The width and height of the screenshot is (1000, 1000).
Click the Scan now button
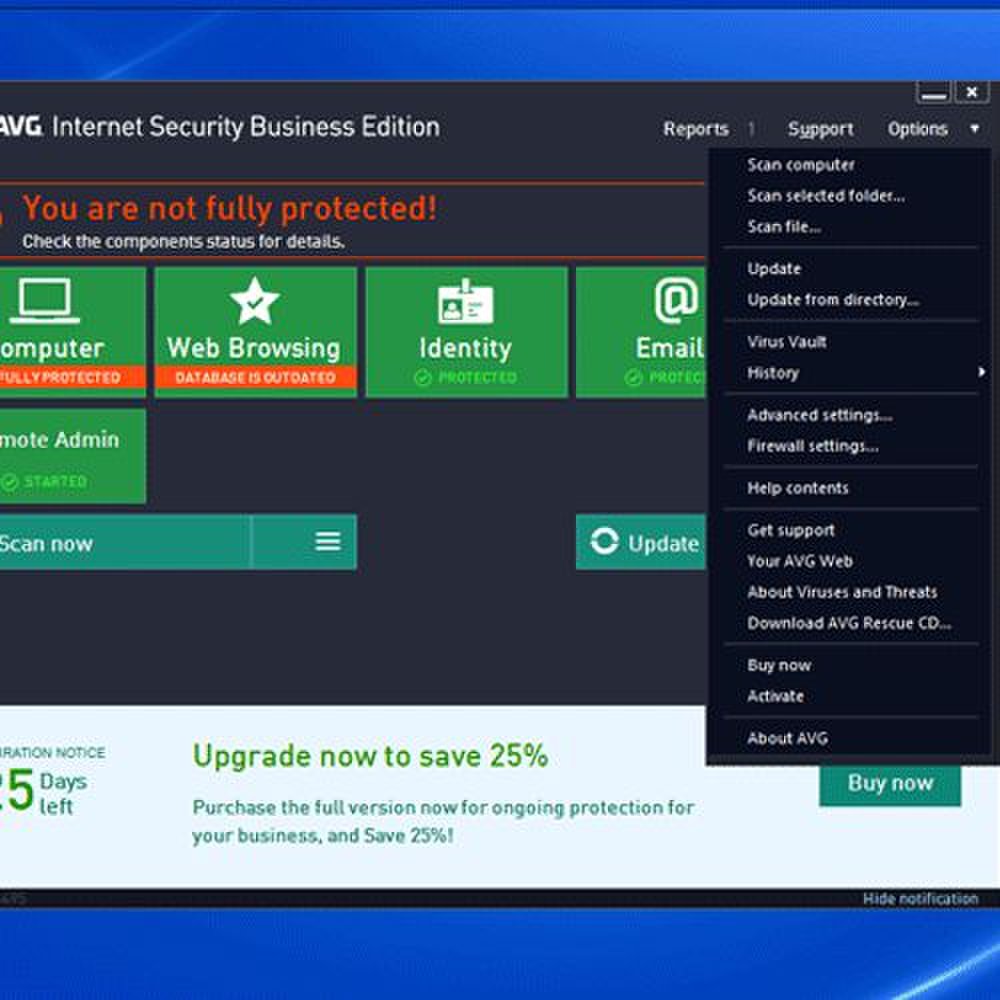click(x=124, y=542)
